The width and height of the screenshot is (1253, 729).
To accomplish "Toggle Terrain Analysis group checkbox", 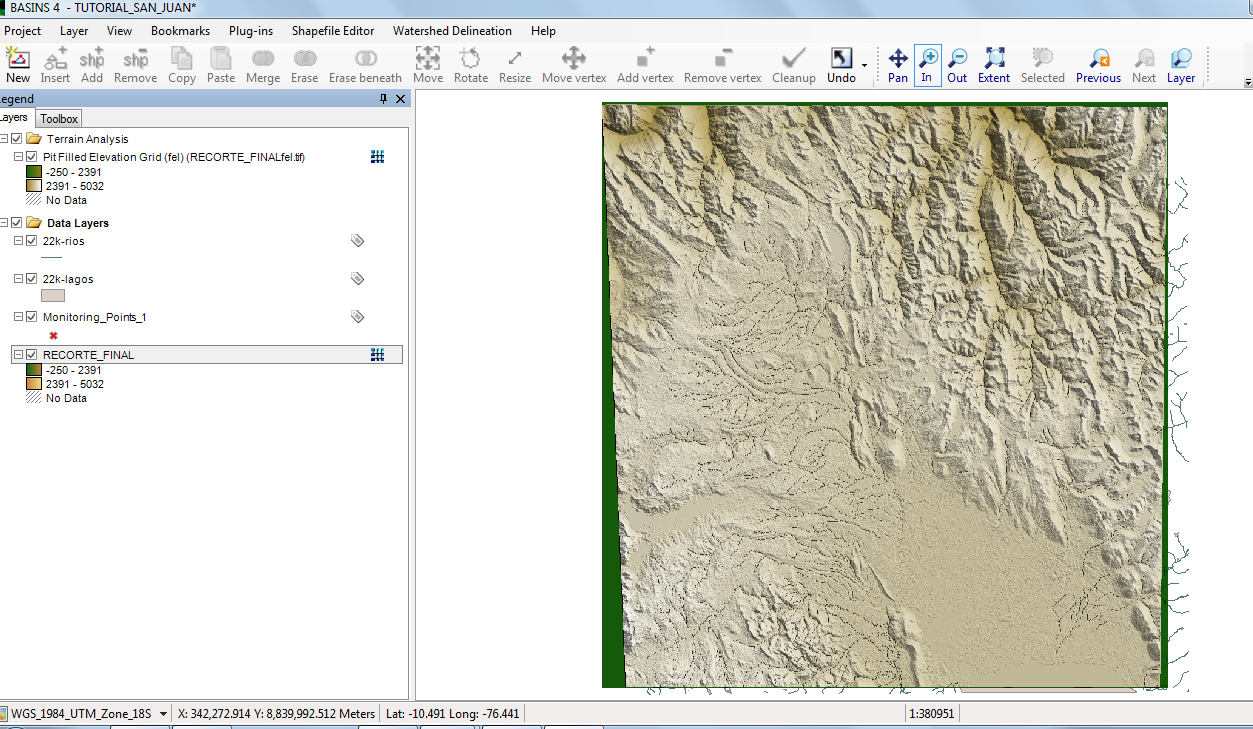I will point(17,139).
